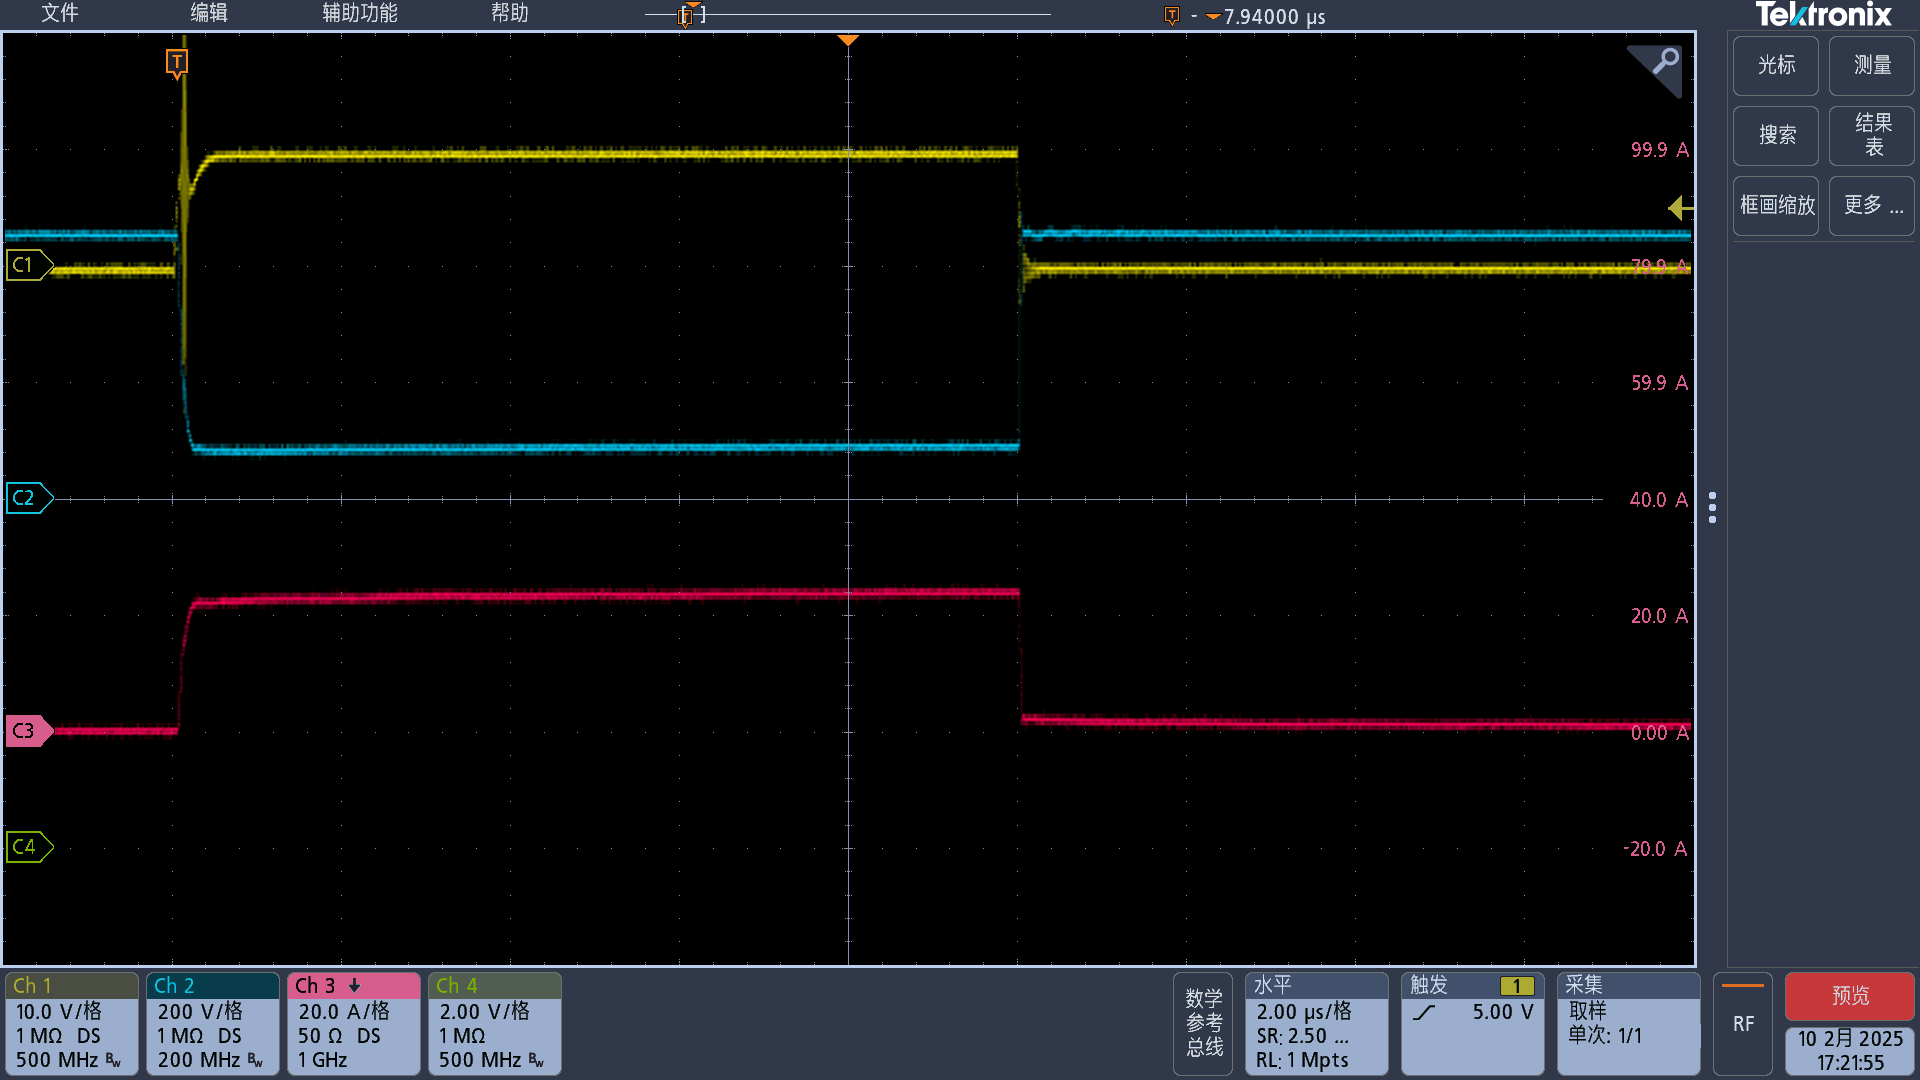The height and width of the screenshot is (1080, 1920).
Task: Select the C4 channel ground marker
Action: click(x=27, y=847)
